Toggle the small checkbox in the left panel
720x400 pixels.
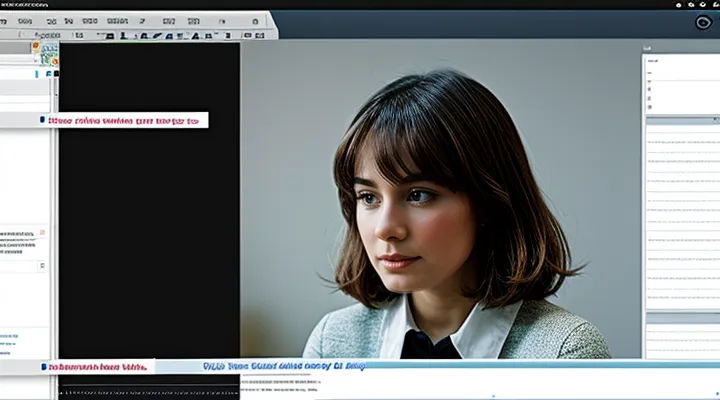pyautogui.click(x=42, y=266)
